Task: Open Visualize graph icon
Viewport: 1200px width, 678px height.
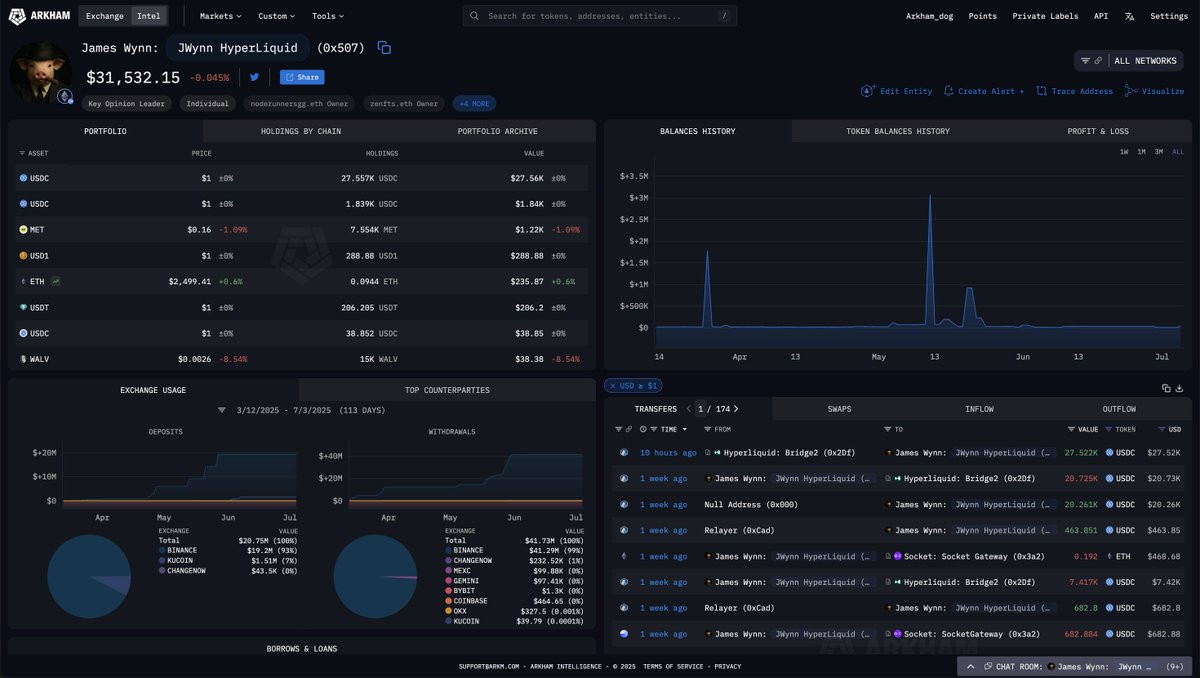Action: tap(1131, 91)
